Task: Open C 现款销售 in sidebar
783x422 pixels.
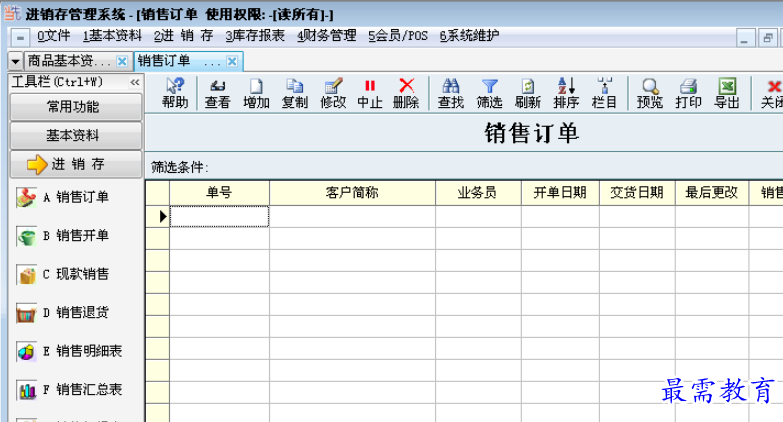Action: (x=62, y=274)
